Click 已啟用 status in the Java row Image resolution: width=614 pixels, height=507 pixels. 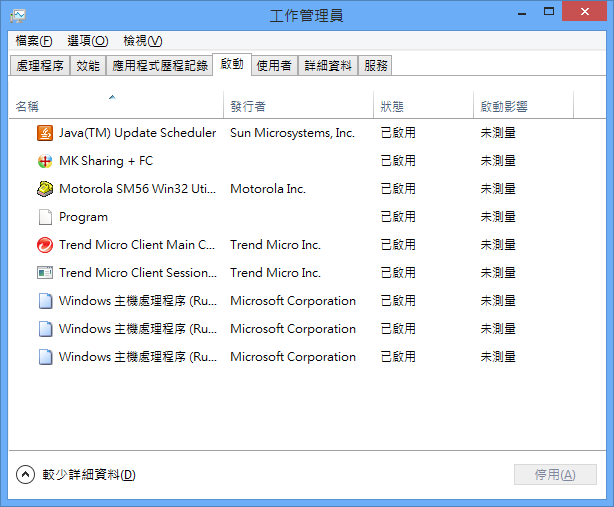[x=398, y=133]
